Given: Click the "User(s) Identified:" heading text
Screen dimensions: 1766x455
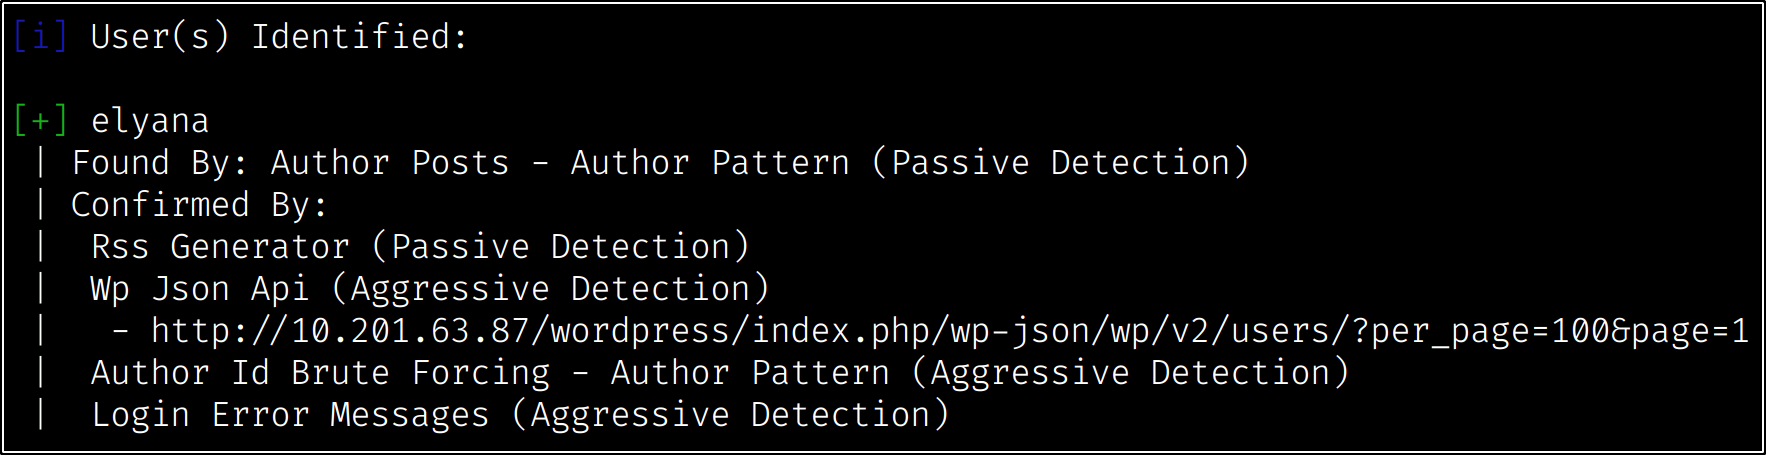Looking at the screenshot, I should click(x=279, y=37).
